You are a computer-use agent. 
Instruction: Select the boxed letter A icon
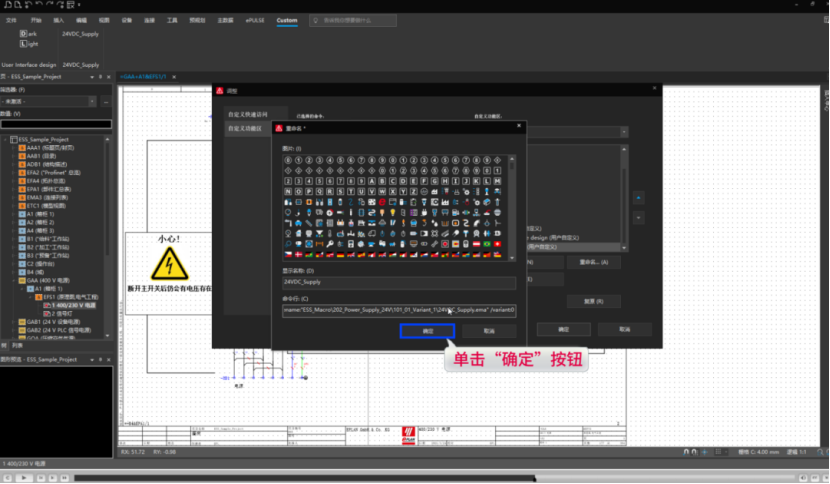pos(372,181)
